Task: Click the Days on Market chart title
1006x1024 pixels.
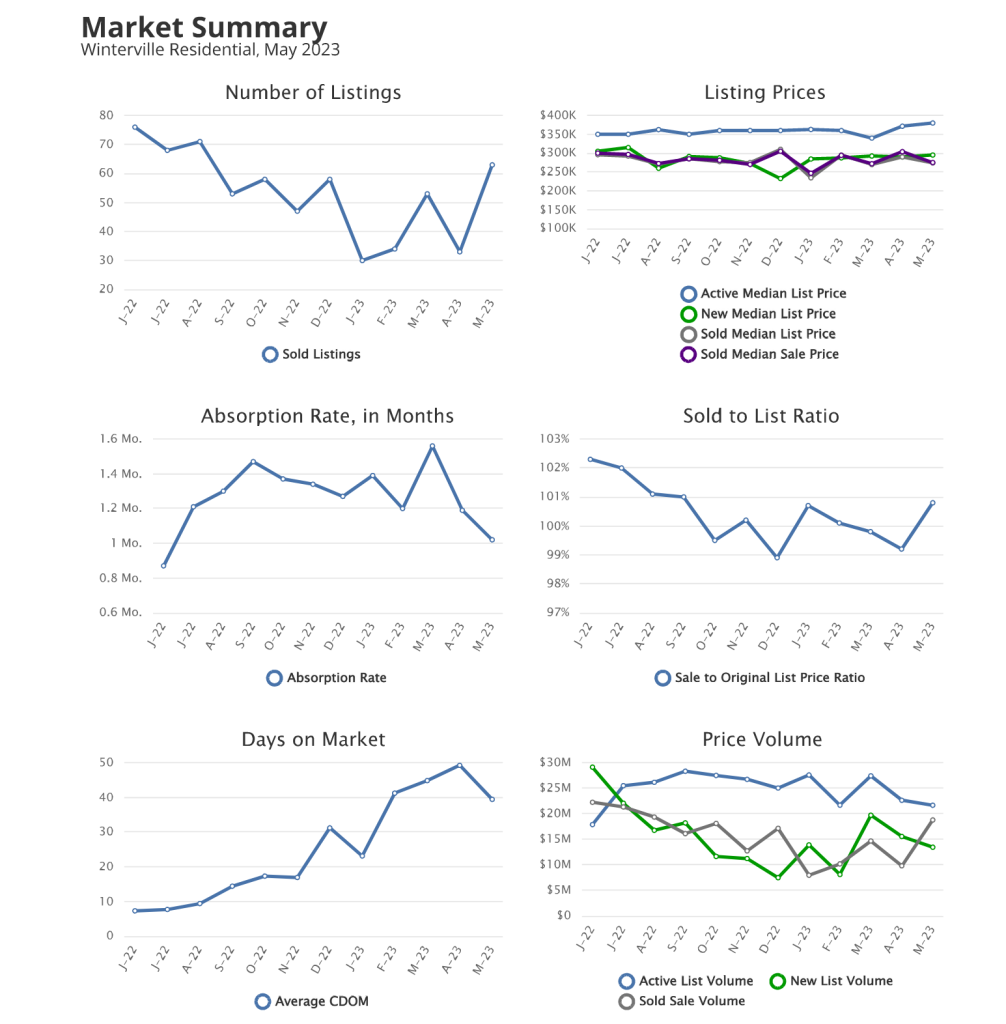Action: (x=313, y=740)
